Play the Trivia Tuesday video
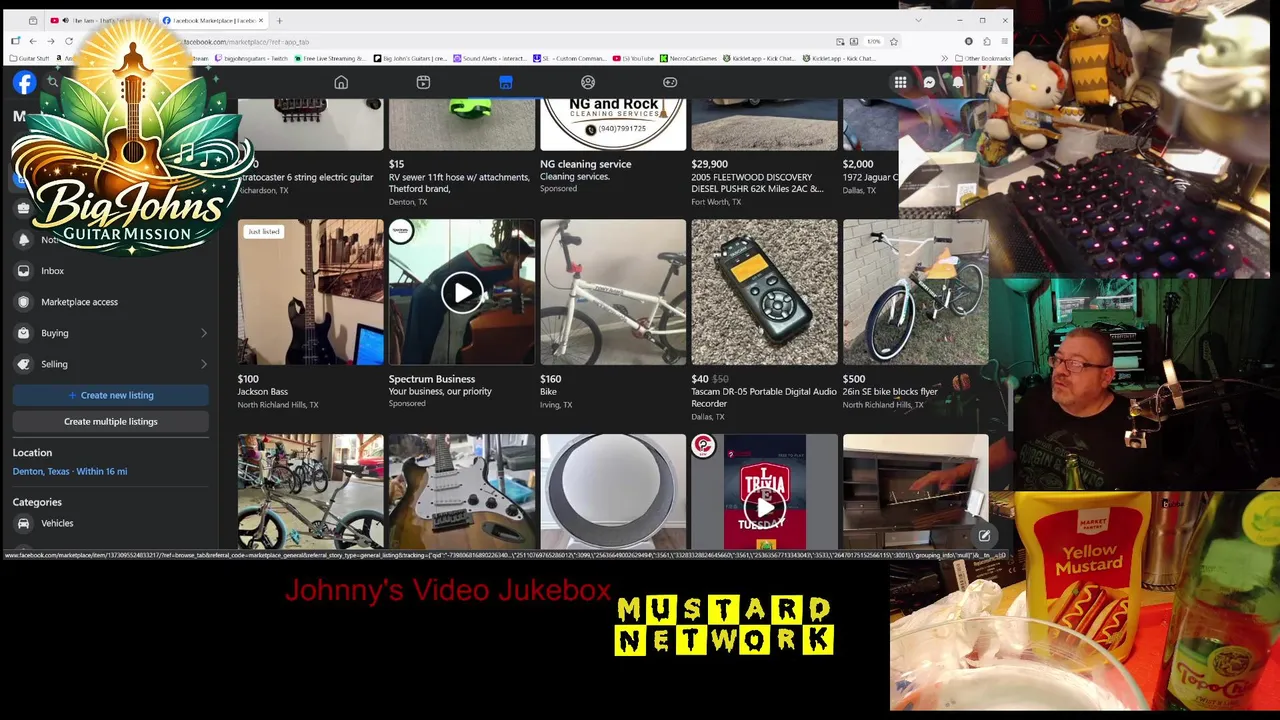This screenshot has width=1280, height=720. 765,508
